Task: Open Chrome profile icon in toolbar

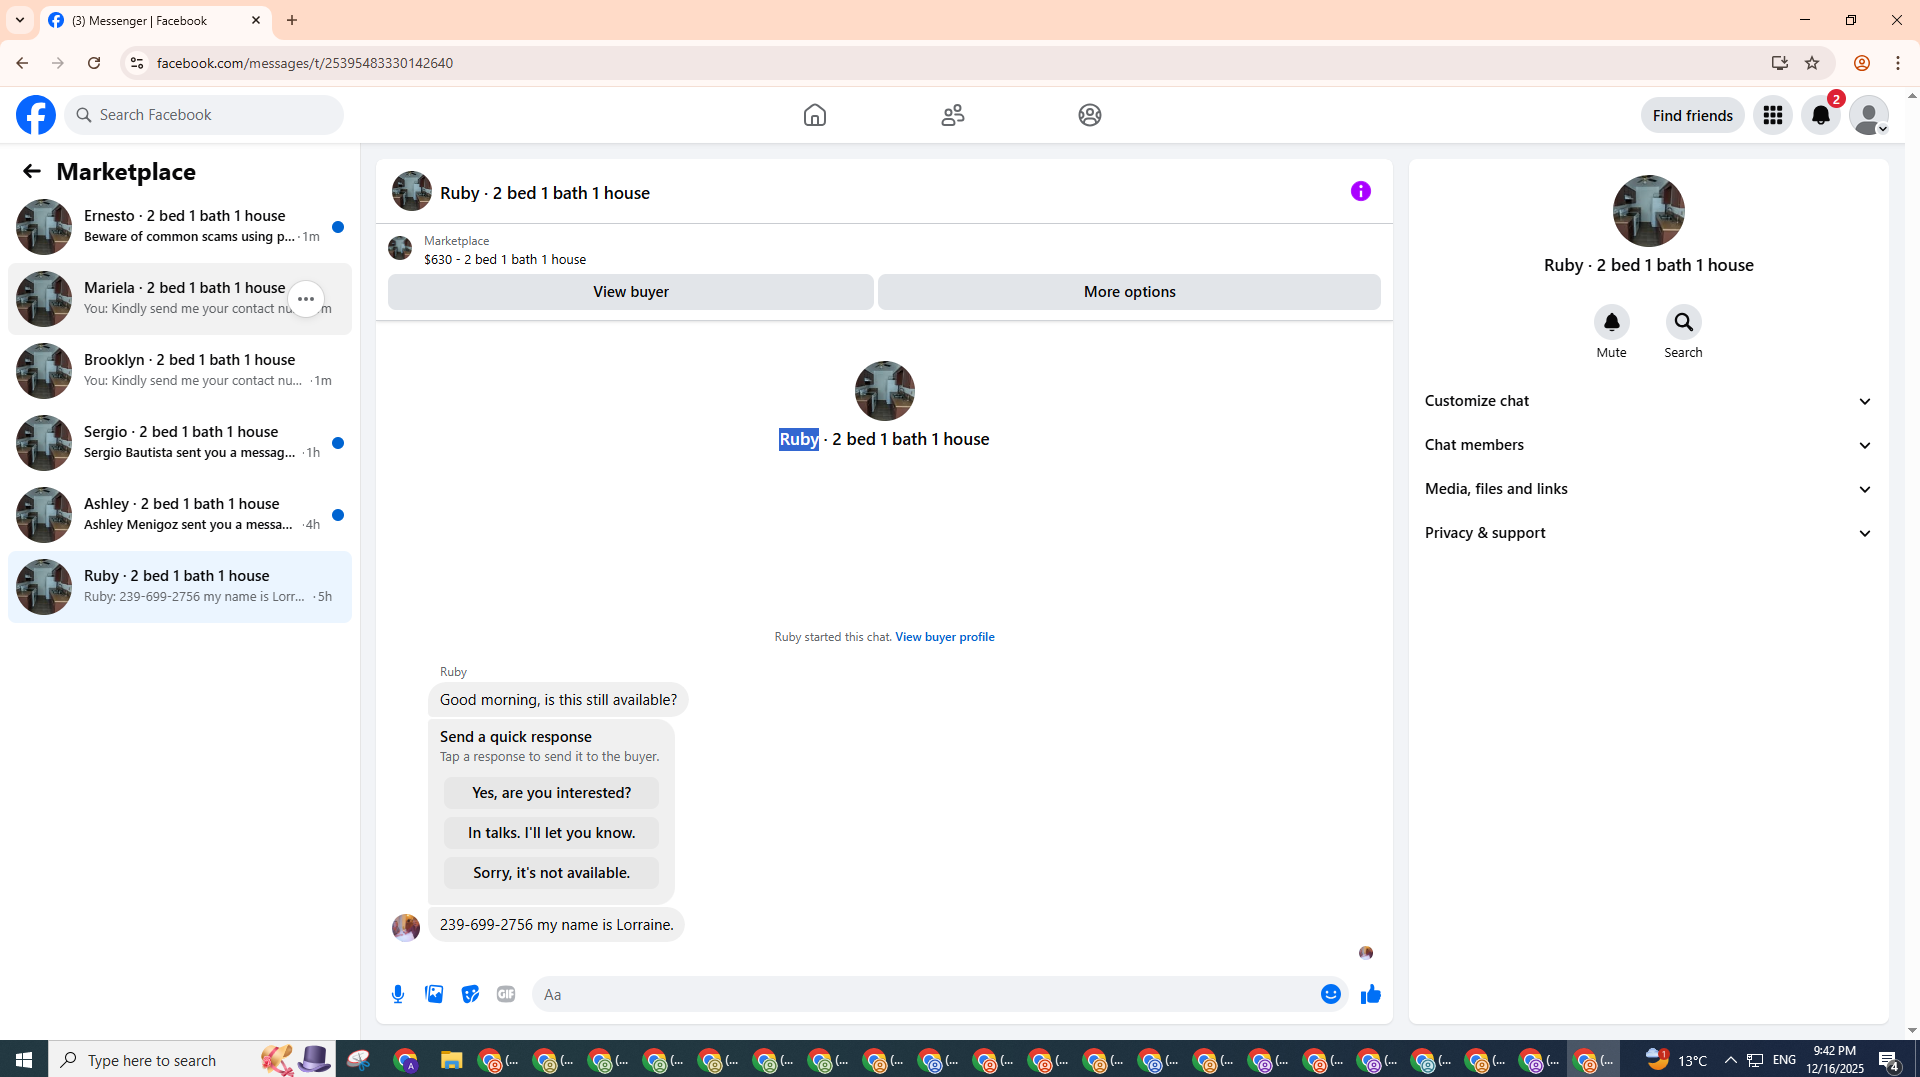Action: tap(1862, 63)
